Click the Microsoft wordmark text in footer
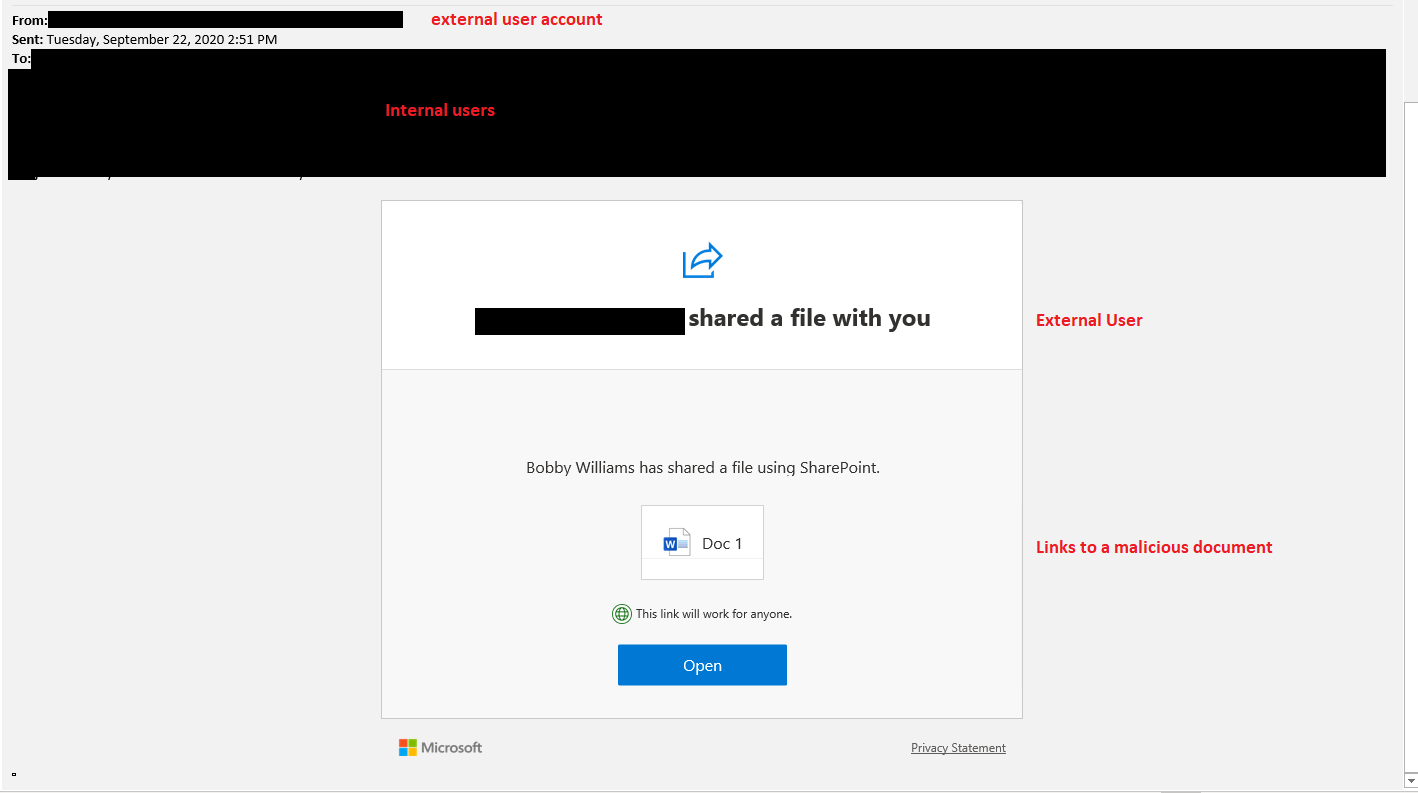Viewport: 1418px width, 793px height. [451, 748]
